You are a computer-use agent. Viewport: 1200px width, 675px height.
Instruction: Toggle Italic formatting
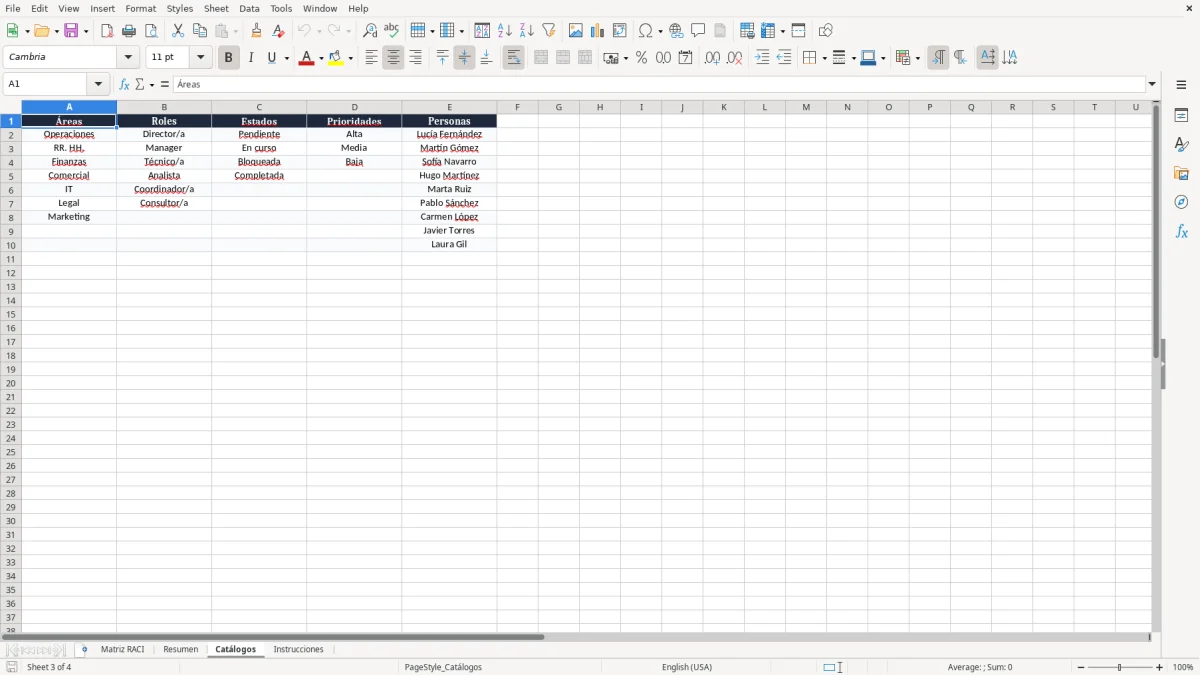pos(251,58)
